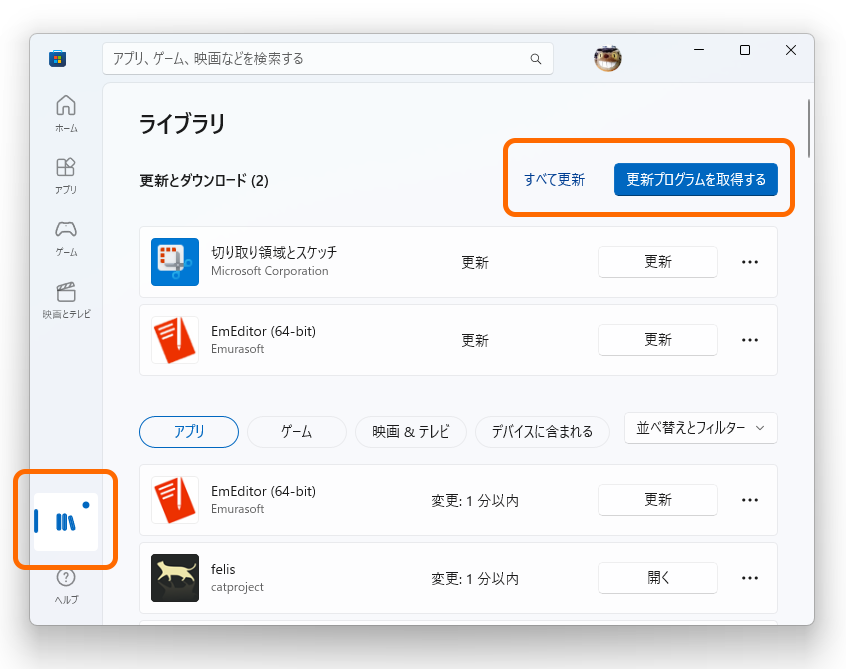
Task: Open the ホーム section in the sidebar
Action: pos(65,112)
